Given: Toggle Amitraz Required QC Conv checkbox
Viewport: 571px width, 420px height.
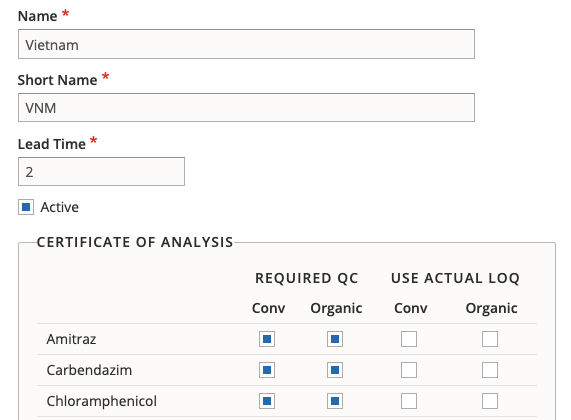Looking at the screenshot, I should coord(267,339).
